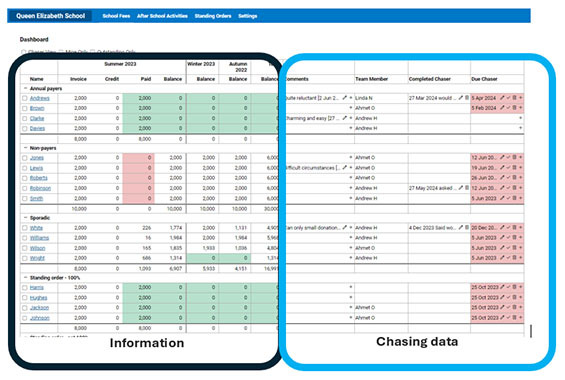Edit Andrews completed chaser '27 Mar 2024'
565x380 pixels.
[461, 98]
